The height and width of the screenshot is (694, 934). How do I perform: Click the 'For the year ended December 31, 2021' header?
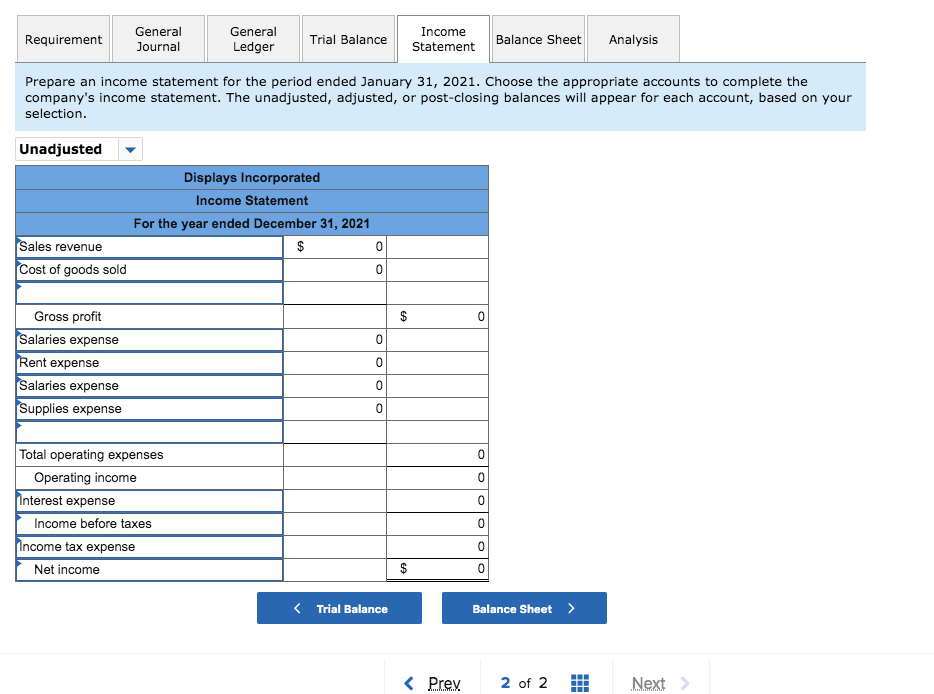click(252, 223)
